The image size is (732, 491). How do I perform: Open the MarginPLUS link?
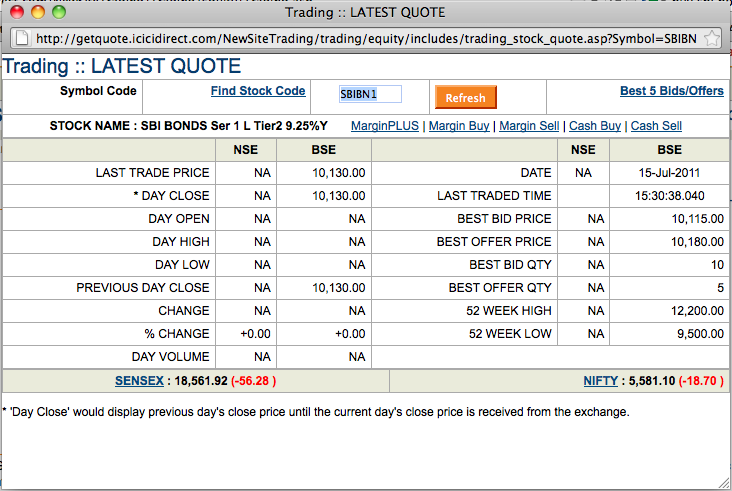(x=385, y=126)
